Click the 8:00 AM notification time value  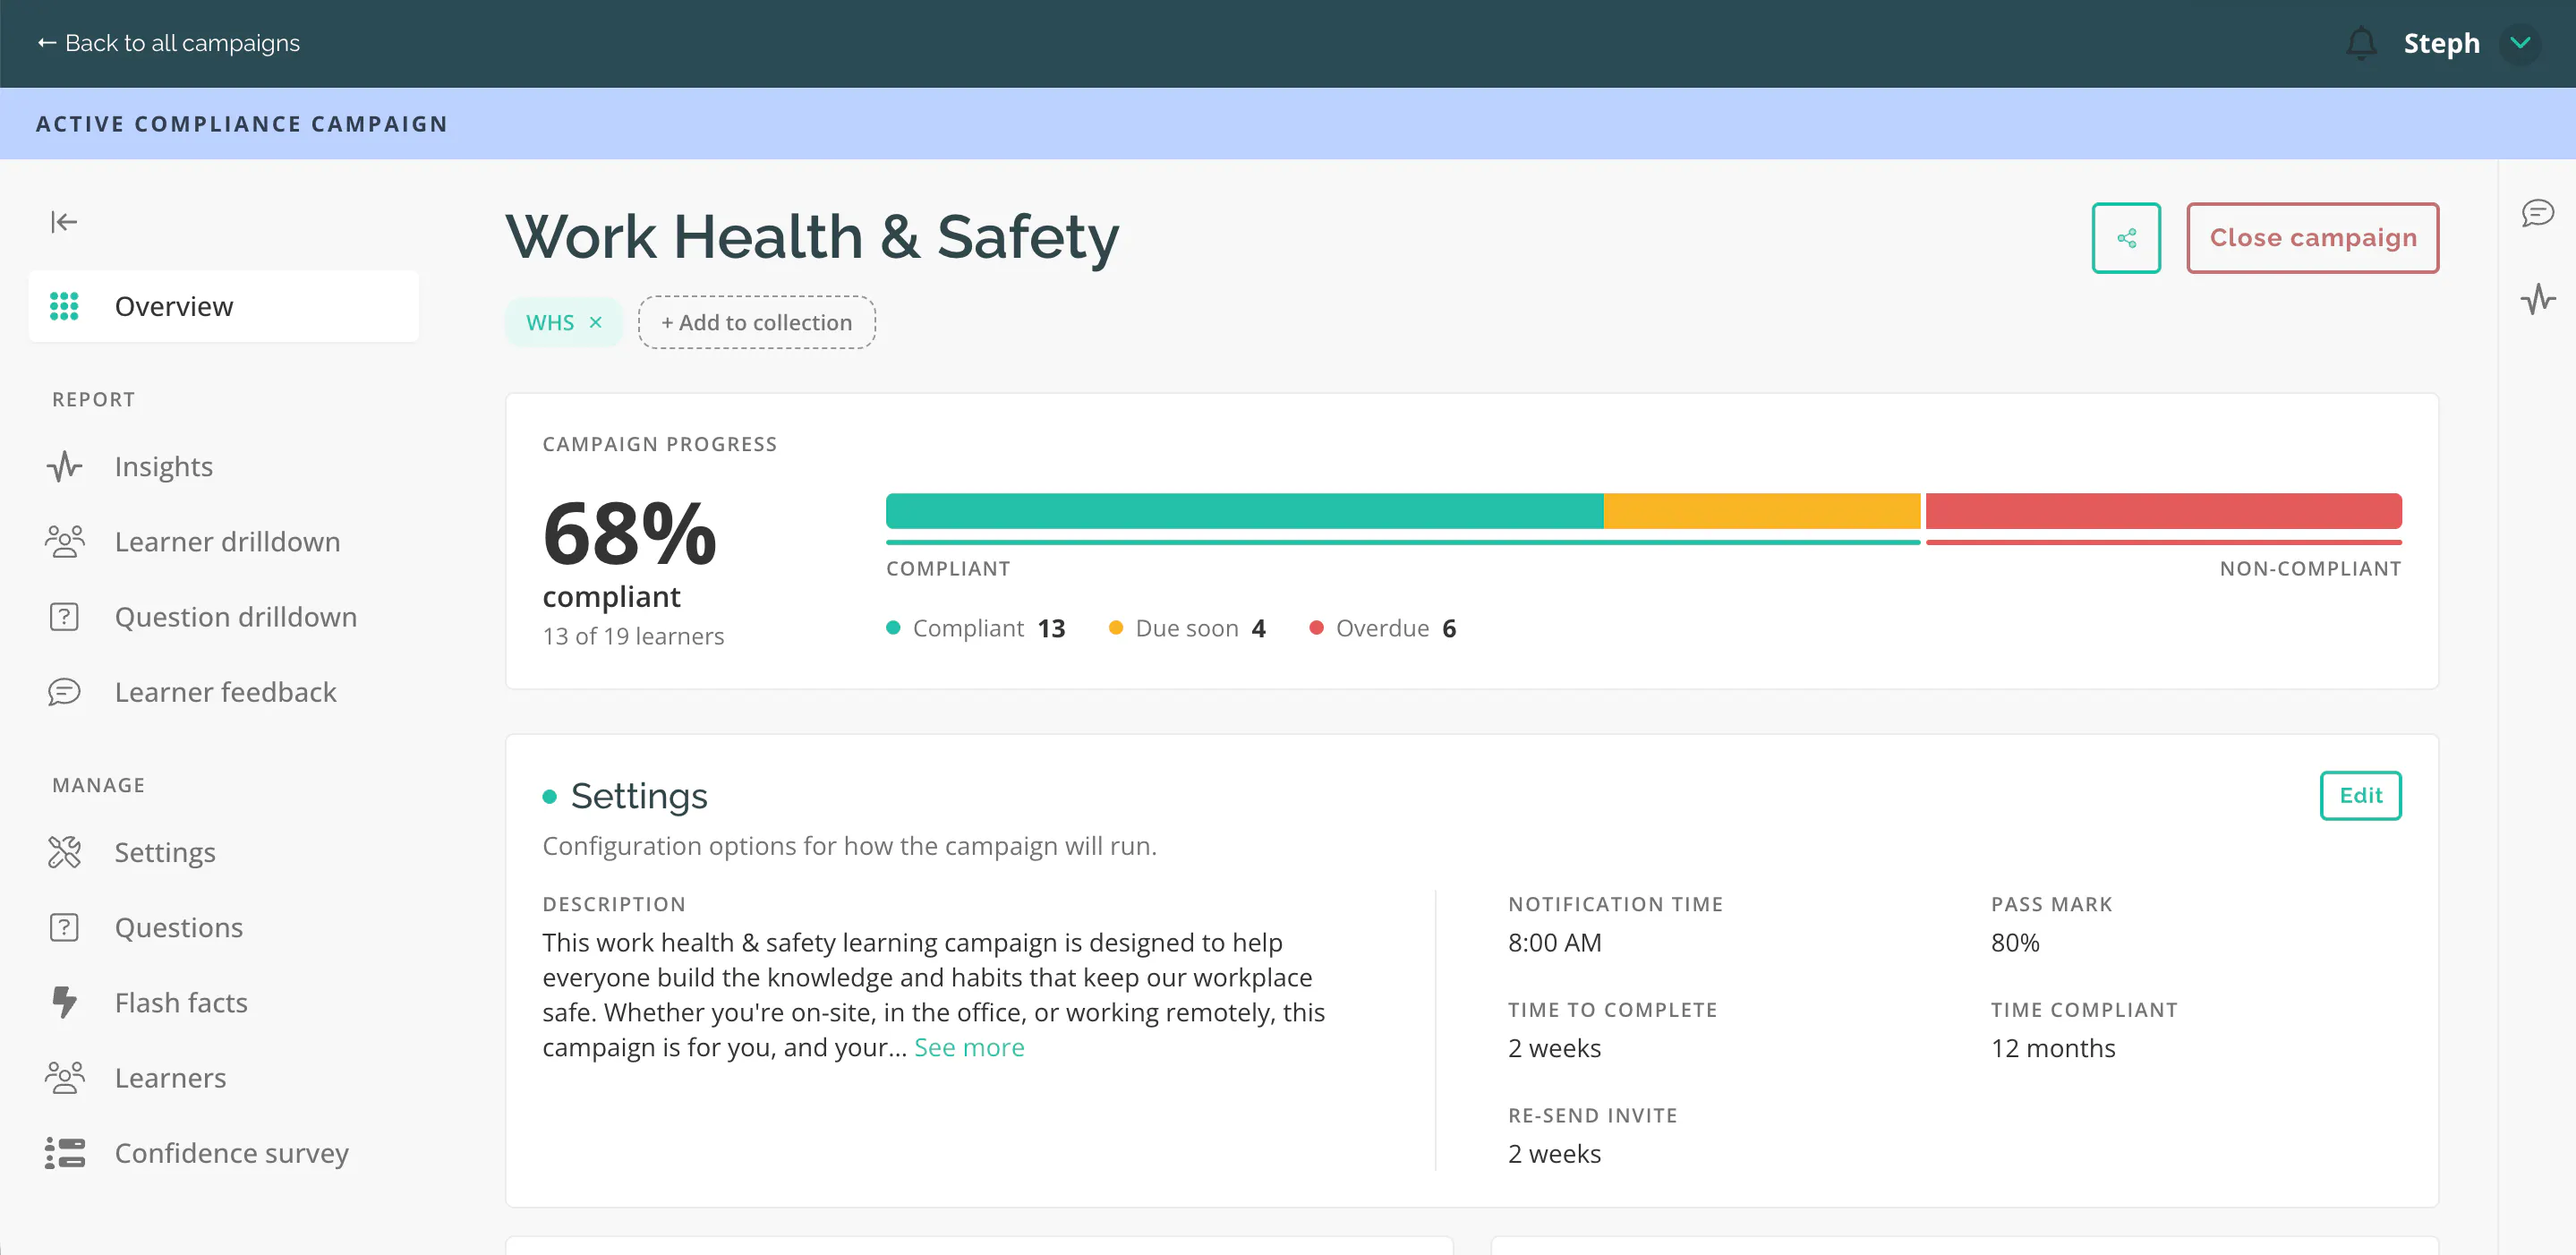(x=1555, y=942)
